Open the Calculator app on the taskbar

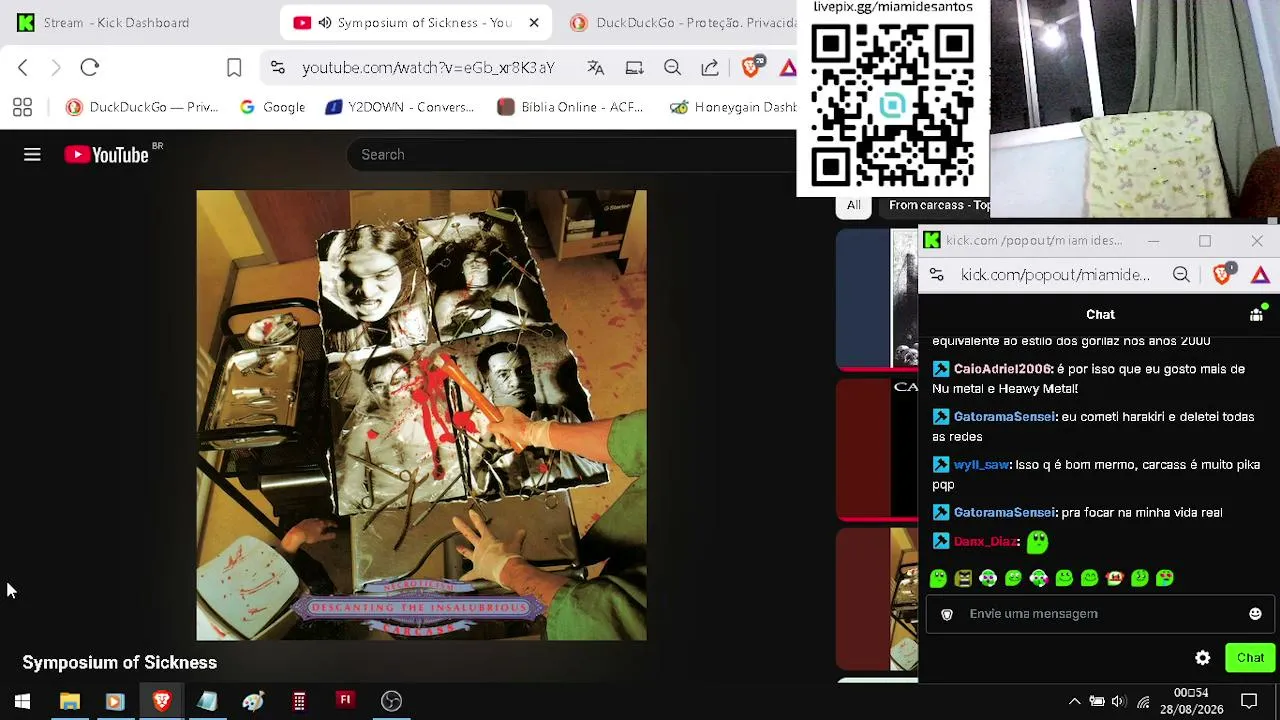(299, 701)
